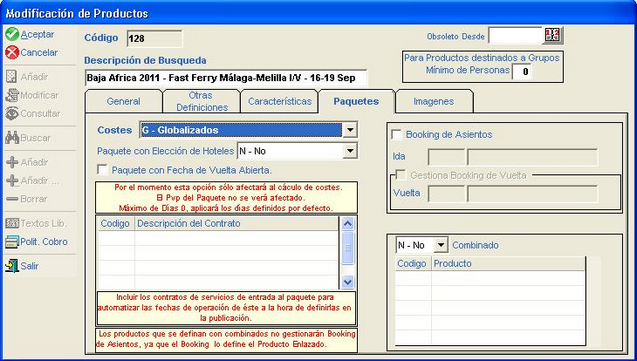The height and width of the screenshot is (361, 637).
Task: Click first empty row of Producto table
Action: pyautogui.click(x=490, y=278)
